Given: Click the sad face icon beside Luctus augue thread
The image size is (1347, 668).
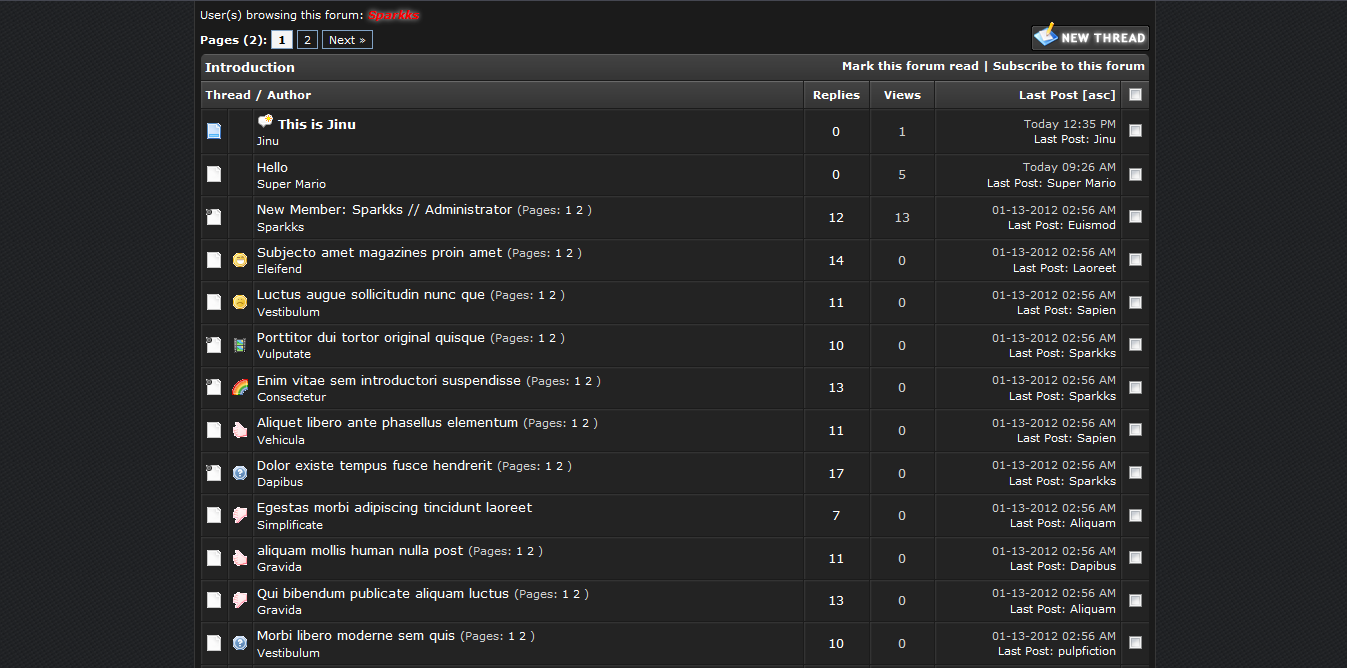Looking at the screenshot, I should point(240,302).
